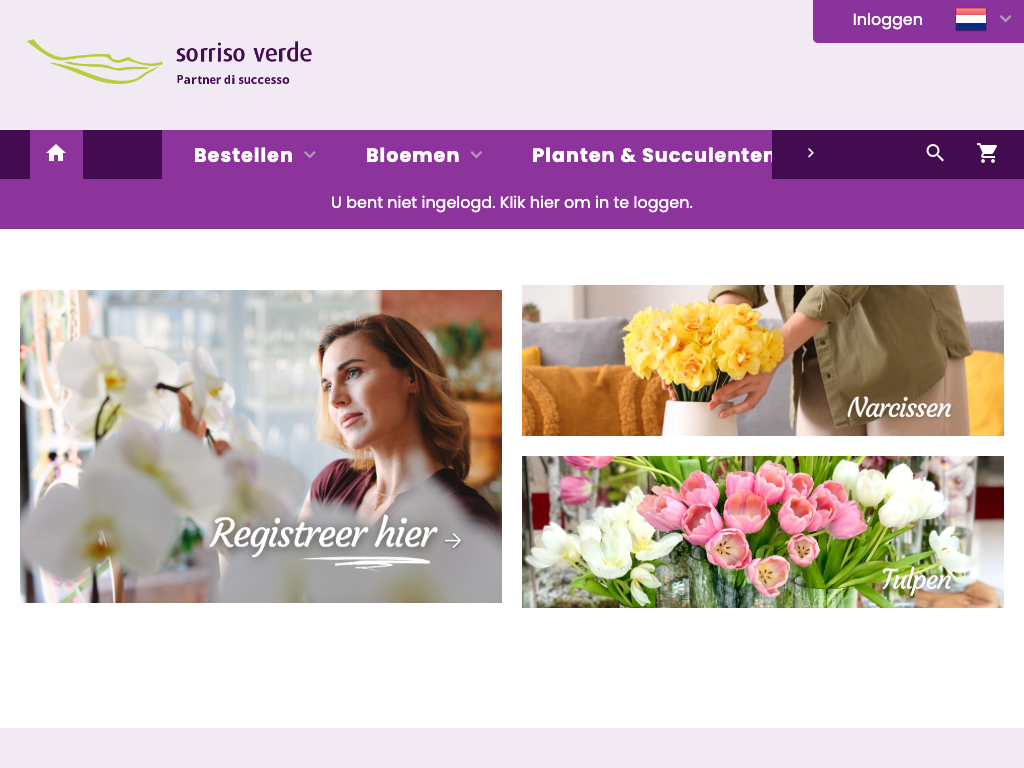
Task: Open the shopping cart icon
Action: click(x=987, y=153)
